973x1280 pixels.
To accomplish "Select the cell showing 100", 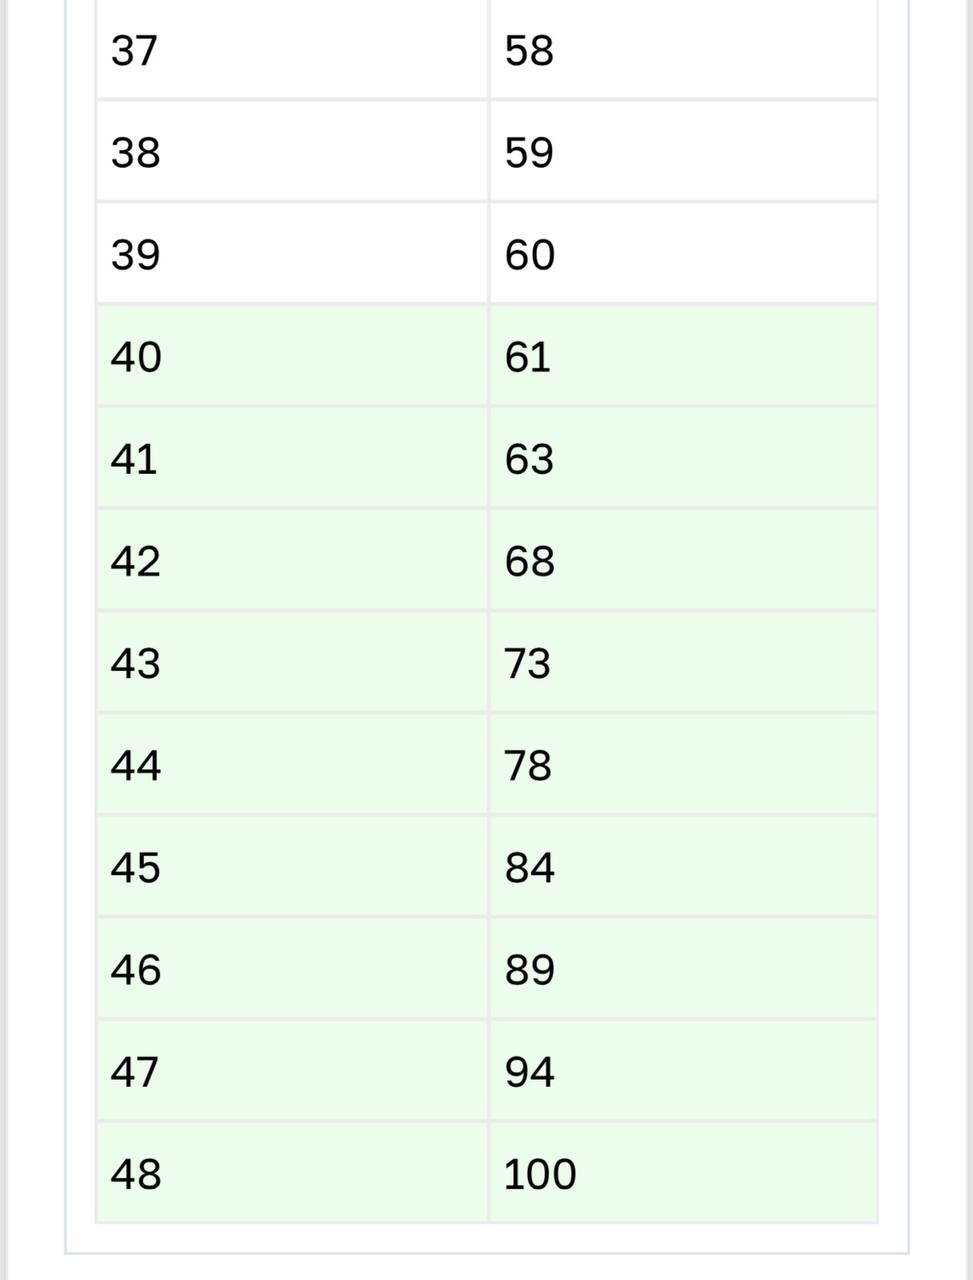I will (683, 1172).
